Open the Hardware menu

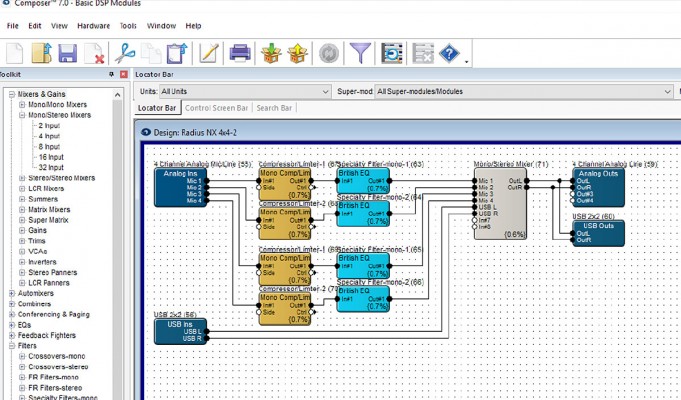pos(93,26)
